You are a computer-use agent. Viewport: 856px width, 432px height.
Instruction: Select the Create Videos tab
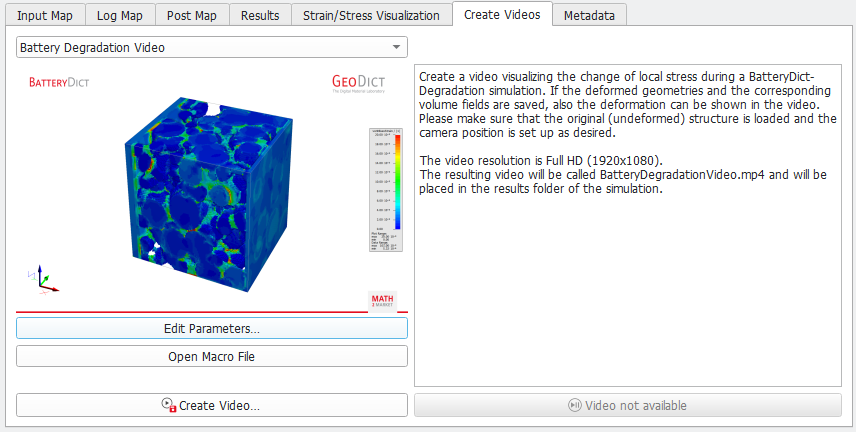(502, 14)
